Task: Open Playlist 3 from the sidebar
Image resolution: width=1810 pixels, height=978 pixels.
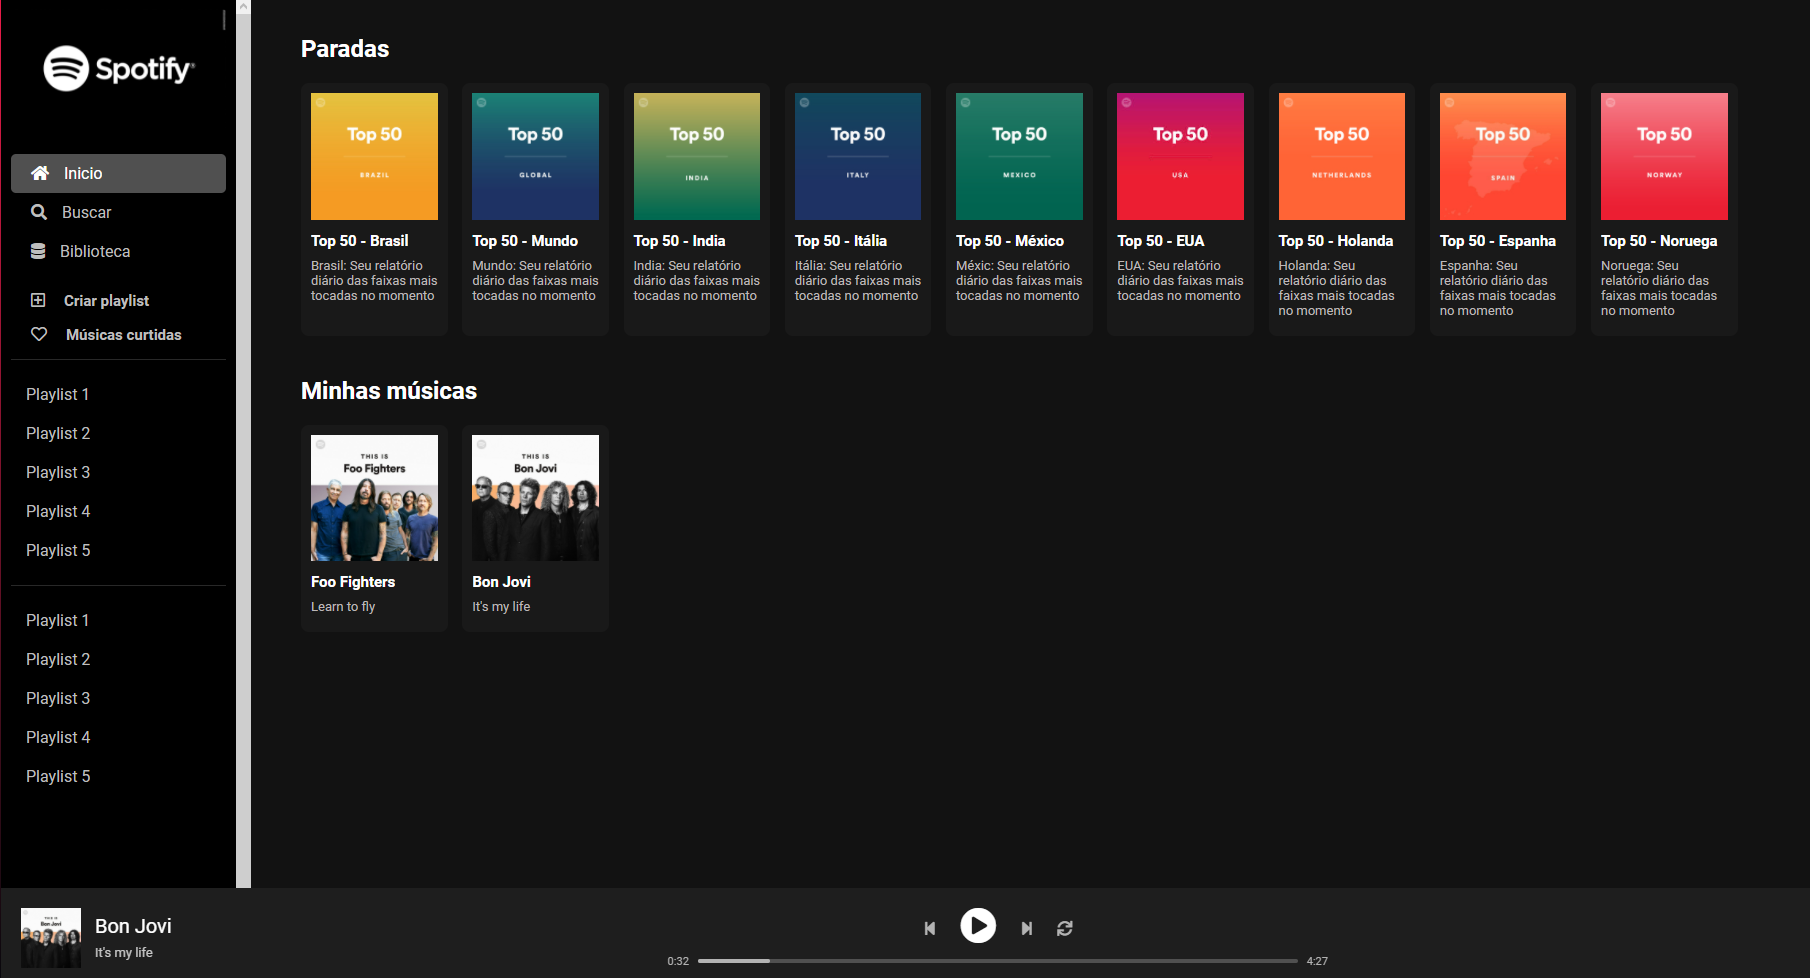Action: pyautogui.click(x=57, y=472)
